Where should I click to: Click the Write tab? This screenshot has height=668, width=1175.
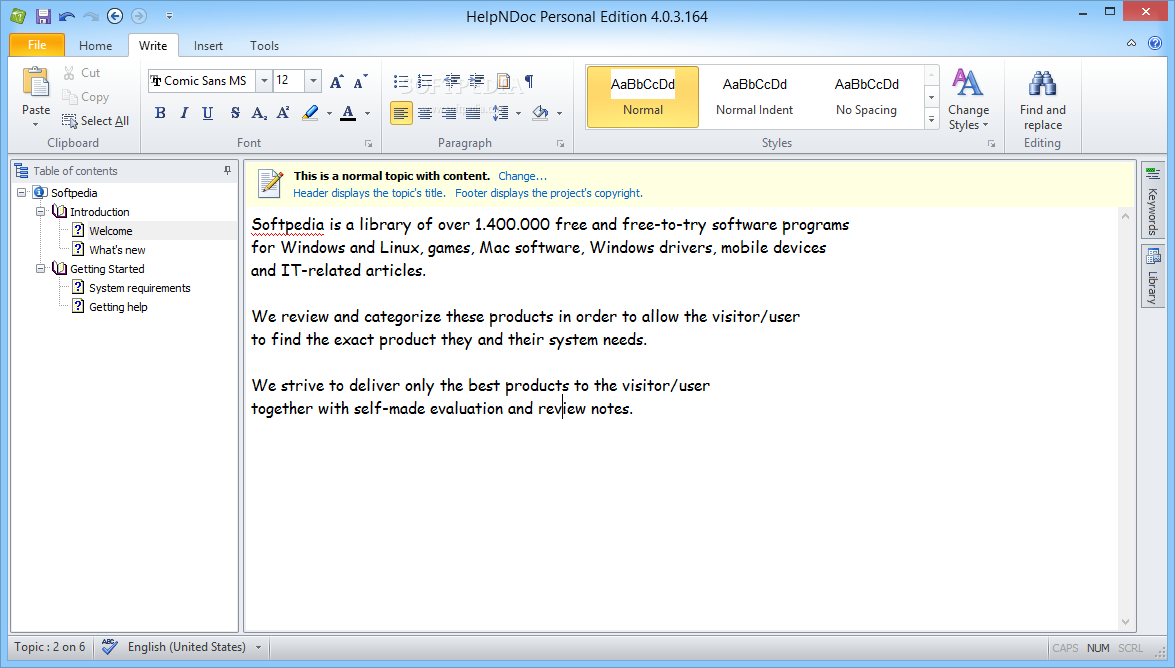pyautogui.click(x=153, y=46)
